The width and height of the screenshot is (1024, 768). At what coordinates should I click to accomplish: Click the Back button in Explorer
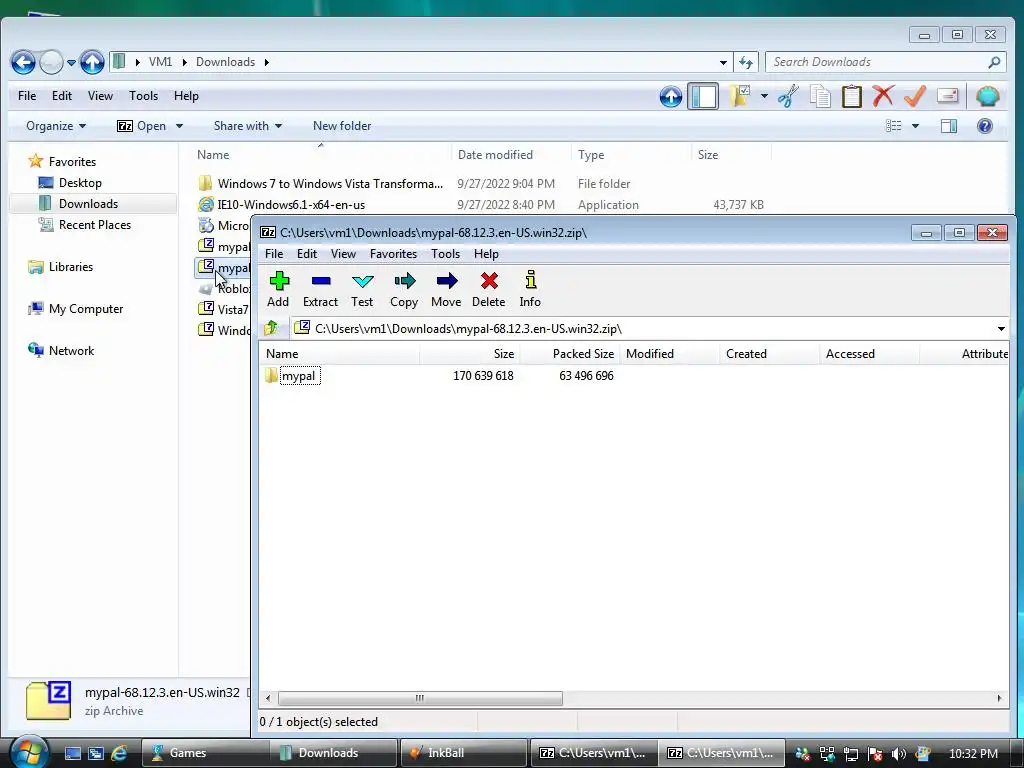24,63
